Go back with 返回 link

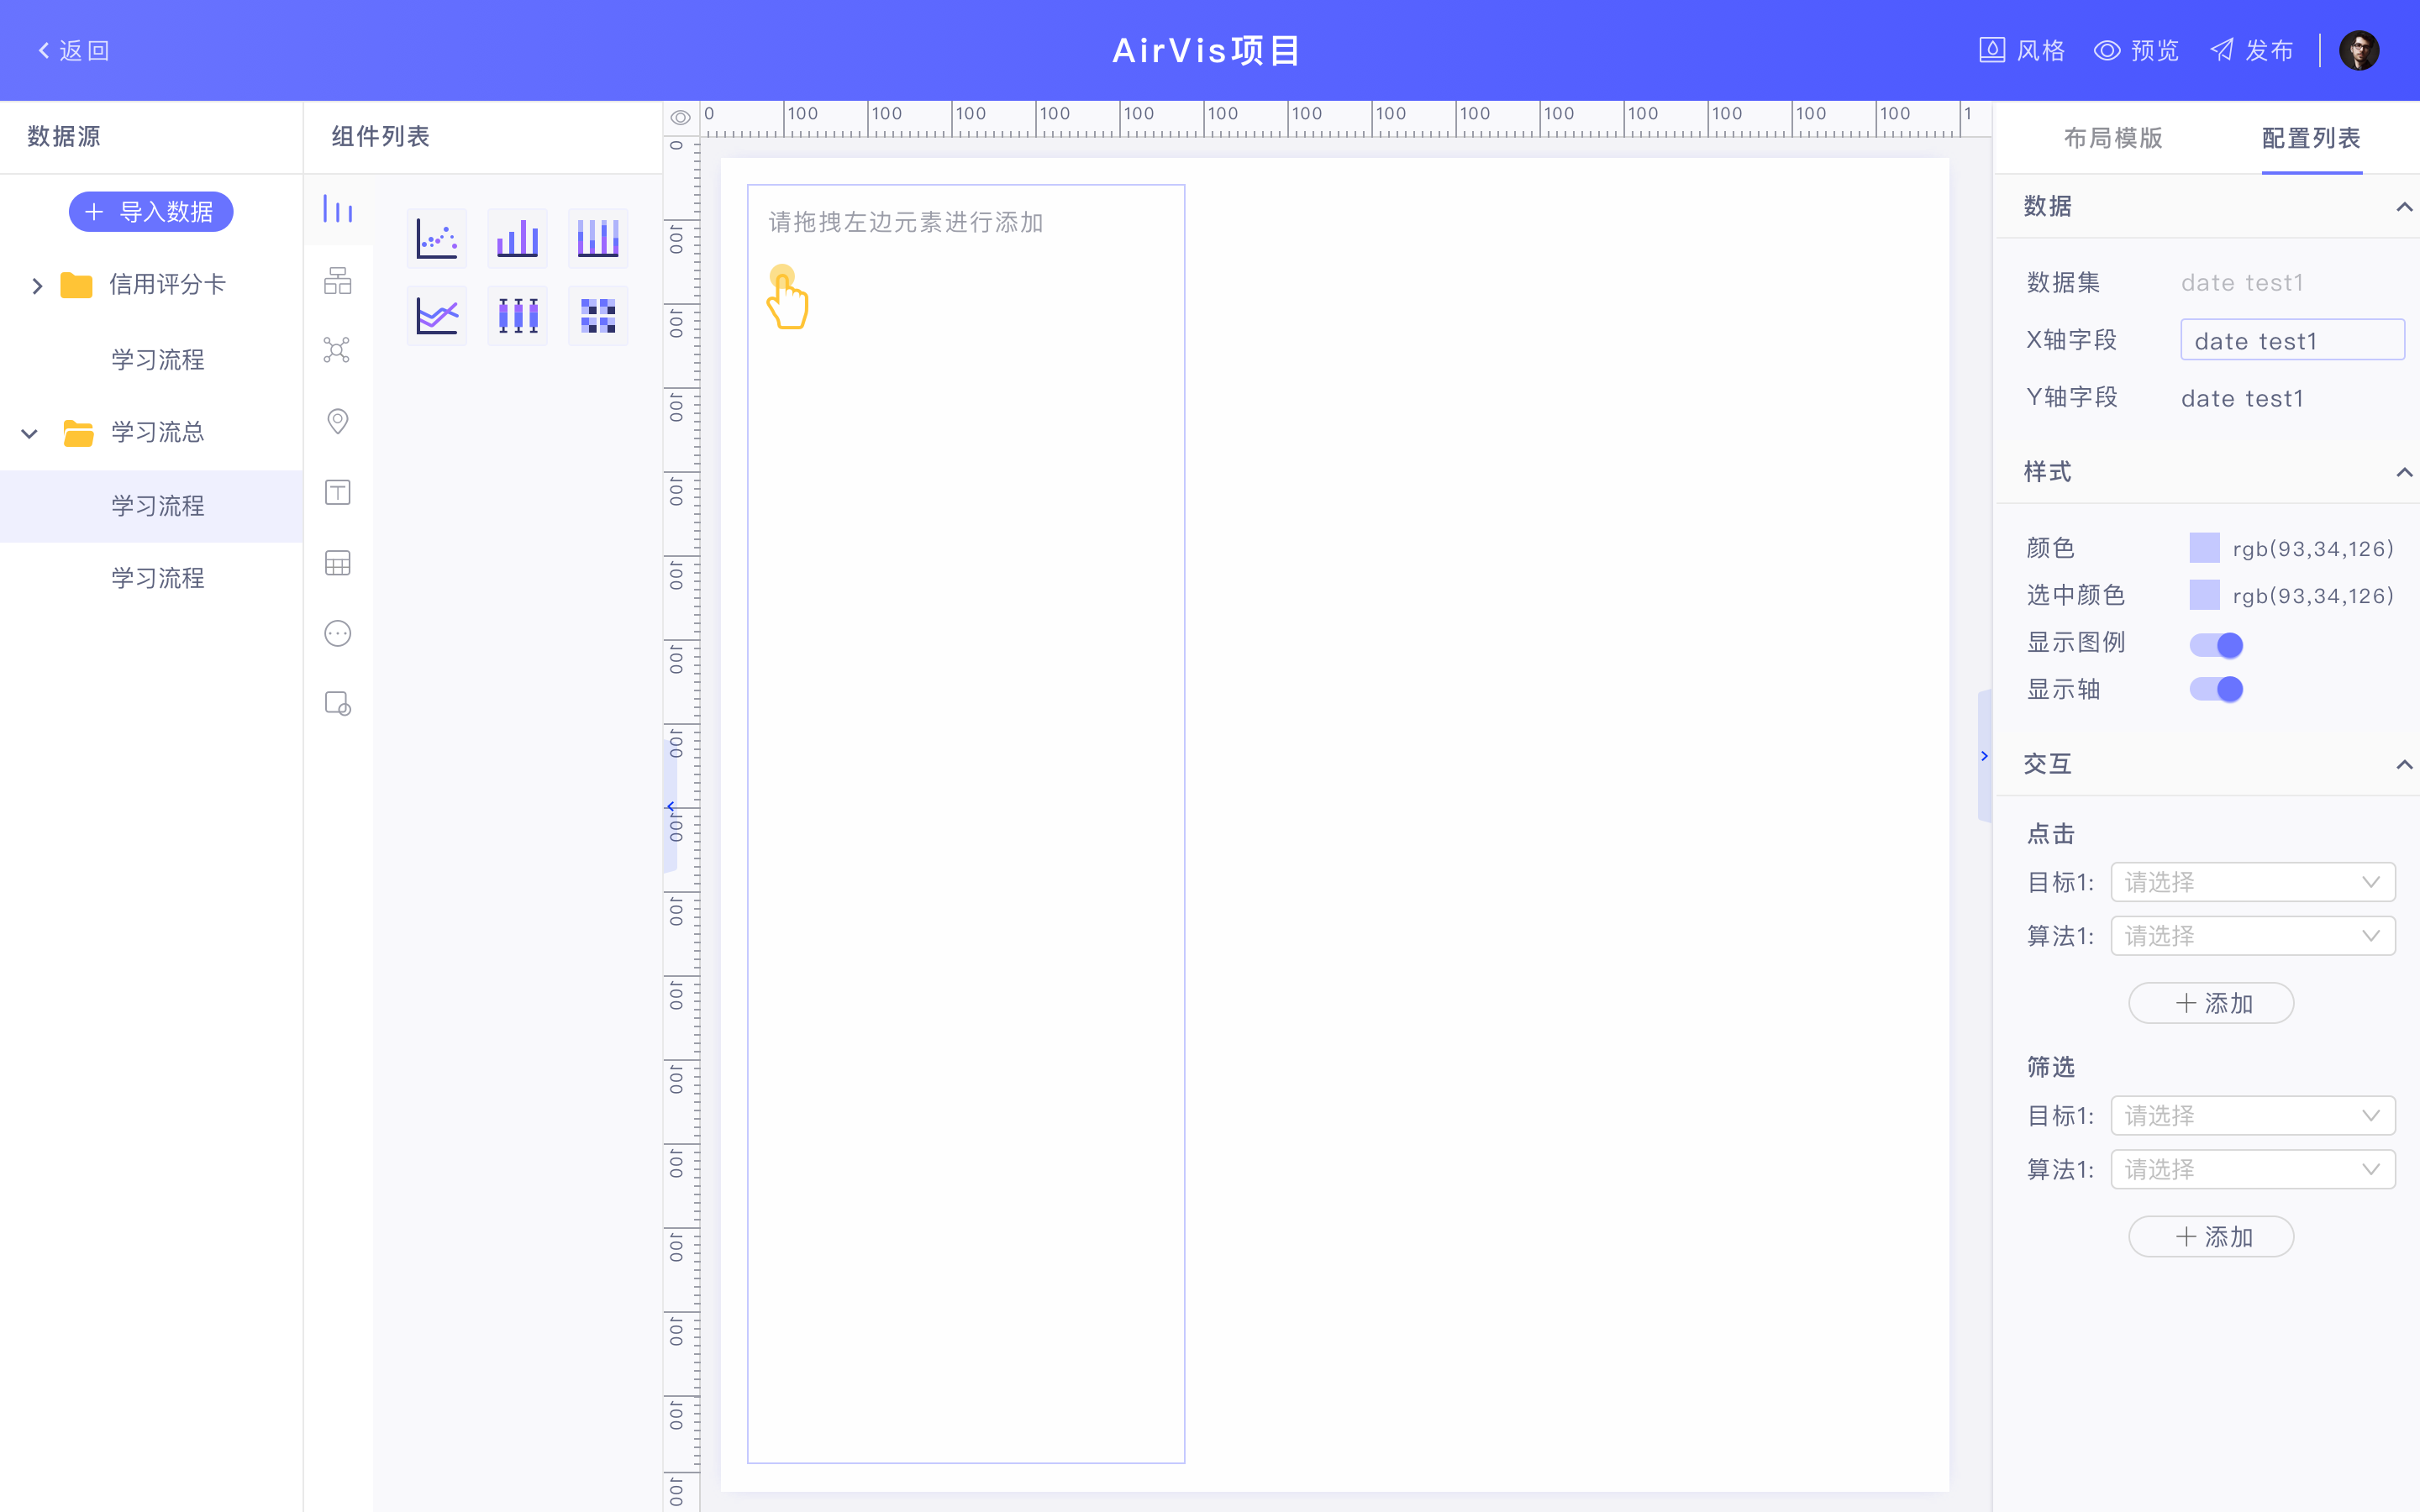coord(74,50)
